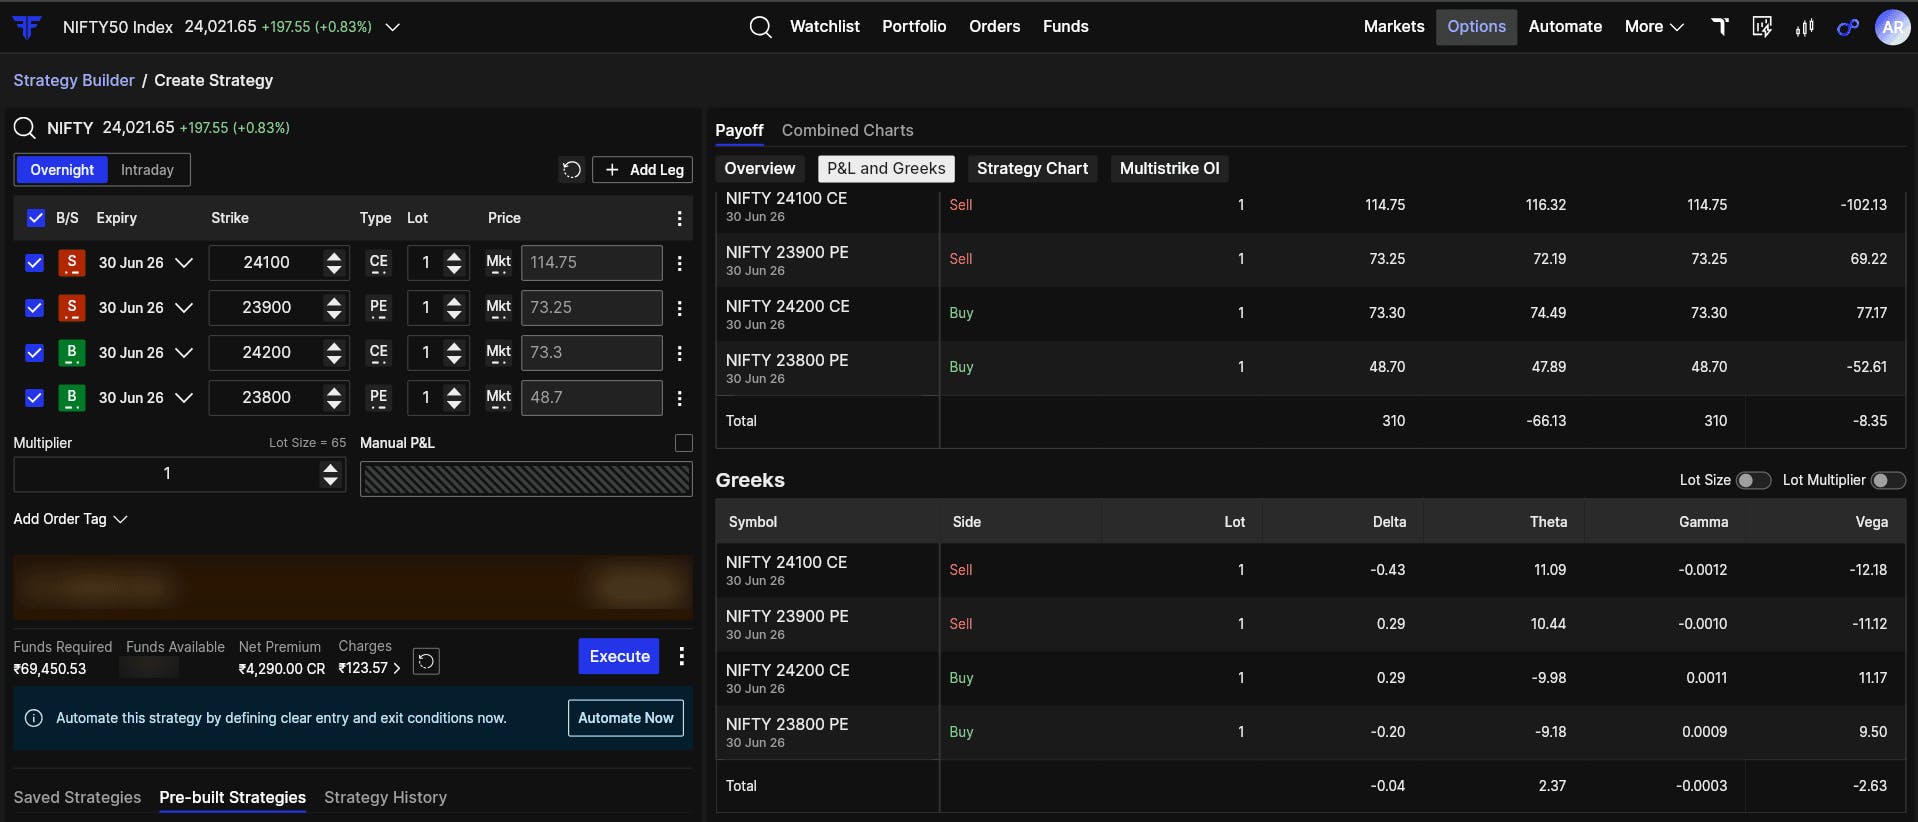Select Intraday product type

(x=147, y=170)
